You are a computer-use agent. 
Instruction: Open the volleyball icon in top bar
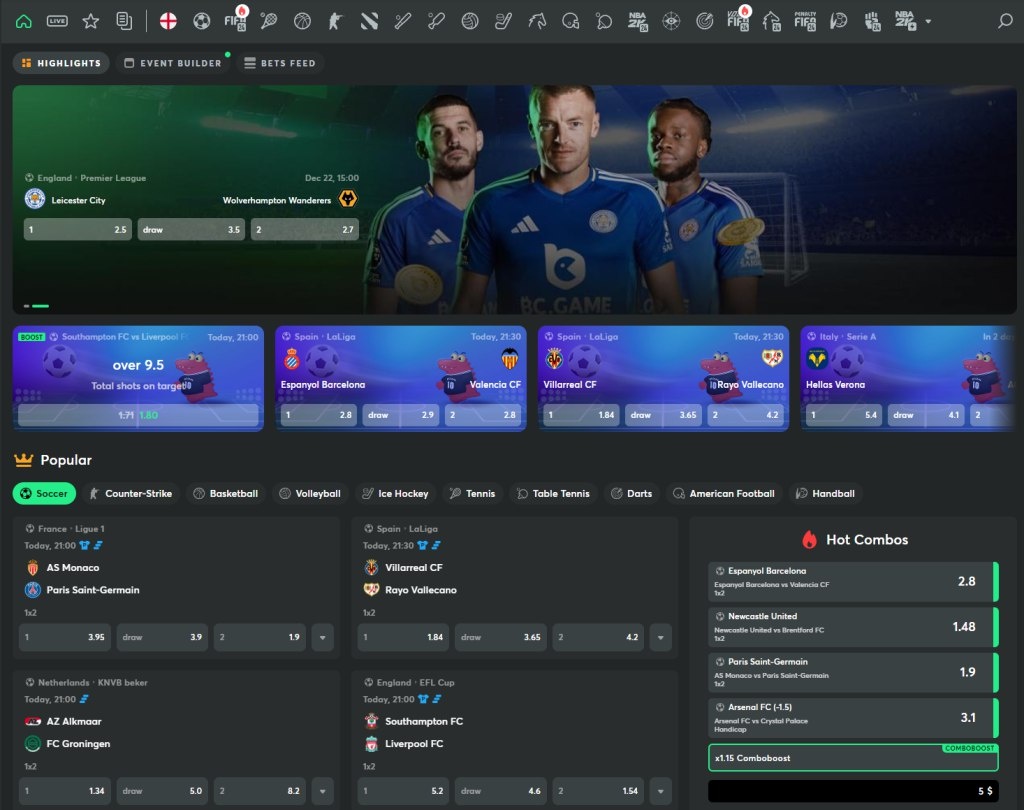pos(470,21)
